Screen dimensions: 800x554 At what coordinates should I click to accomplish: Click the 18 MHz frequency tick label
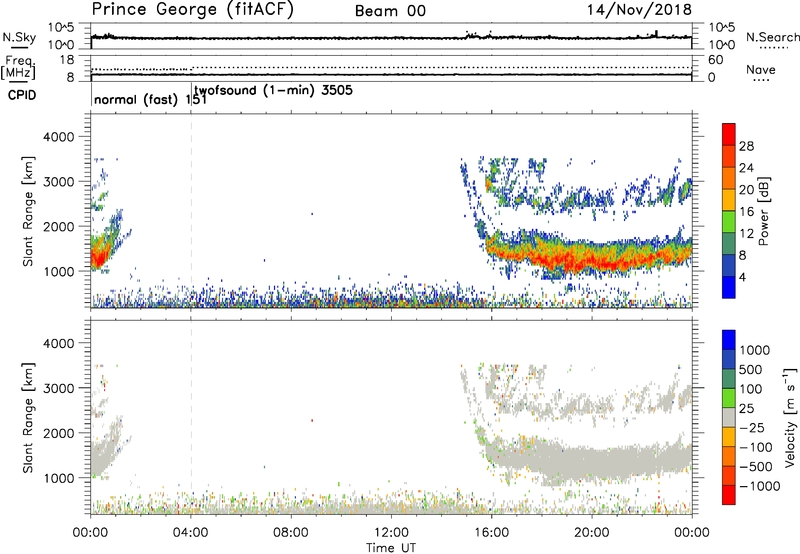point(66,60)
